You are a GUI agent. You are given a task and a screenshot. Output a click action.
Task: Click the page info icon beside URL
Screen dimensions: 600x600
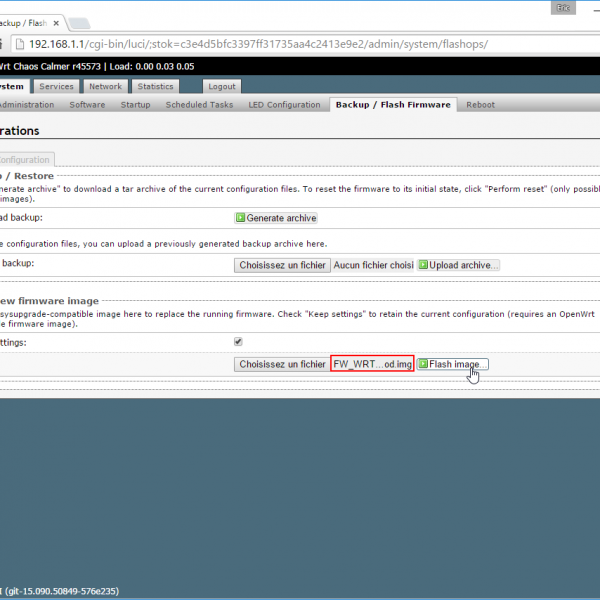[x=16, y=44]
